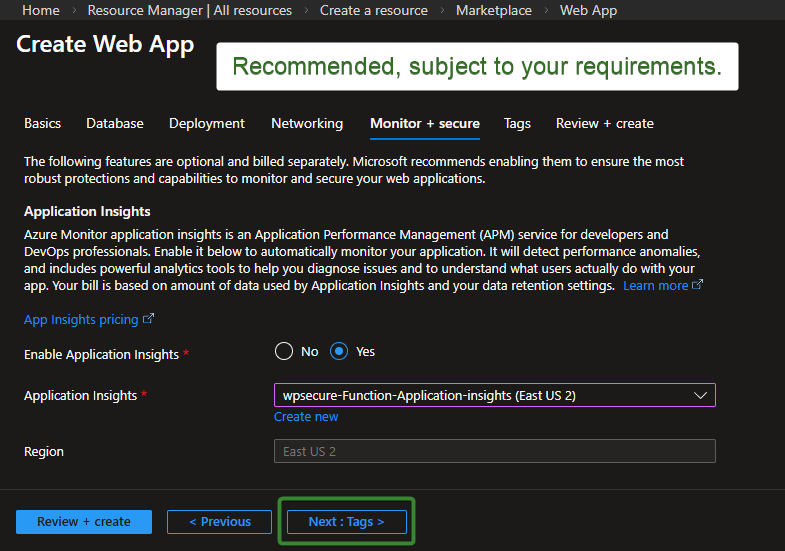Click dropdown chevron in Application Insights field
The image size is (785, 551).
pyautogui.click(x=700, y=395)
